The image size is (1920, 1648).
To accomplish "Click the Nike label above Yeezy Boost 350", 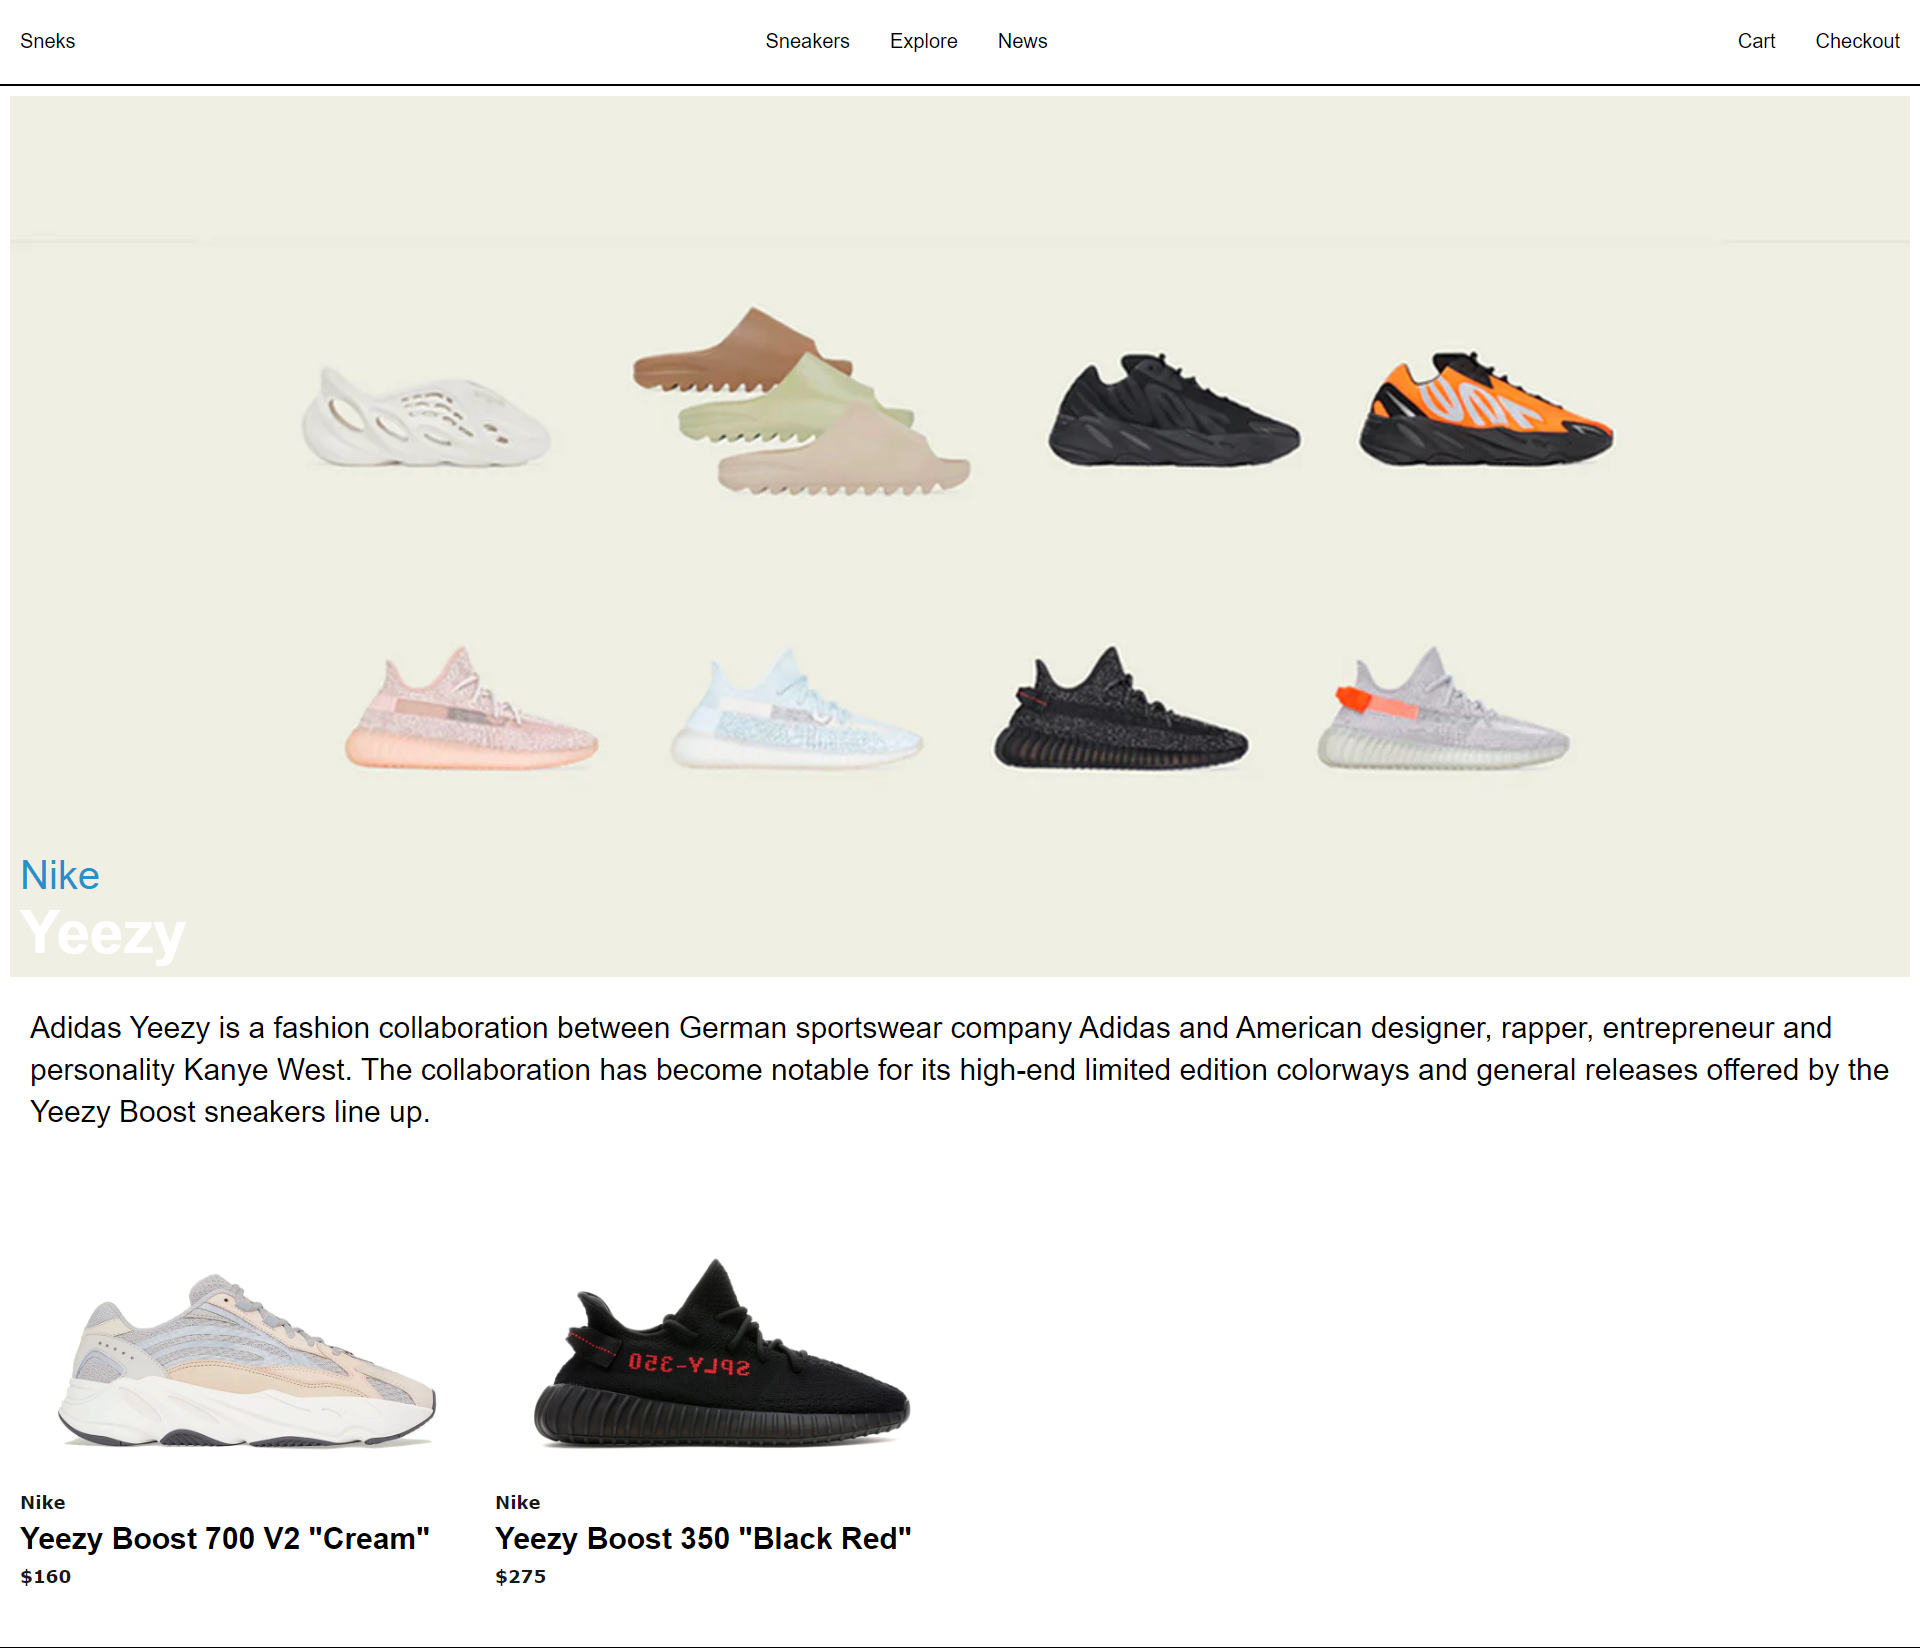I will [x=518, y=1501].
